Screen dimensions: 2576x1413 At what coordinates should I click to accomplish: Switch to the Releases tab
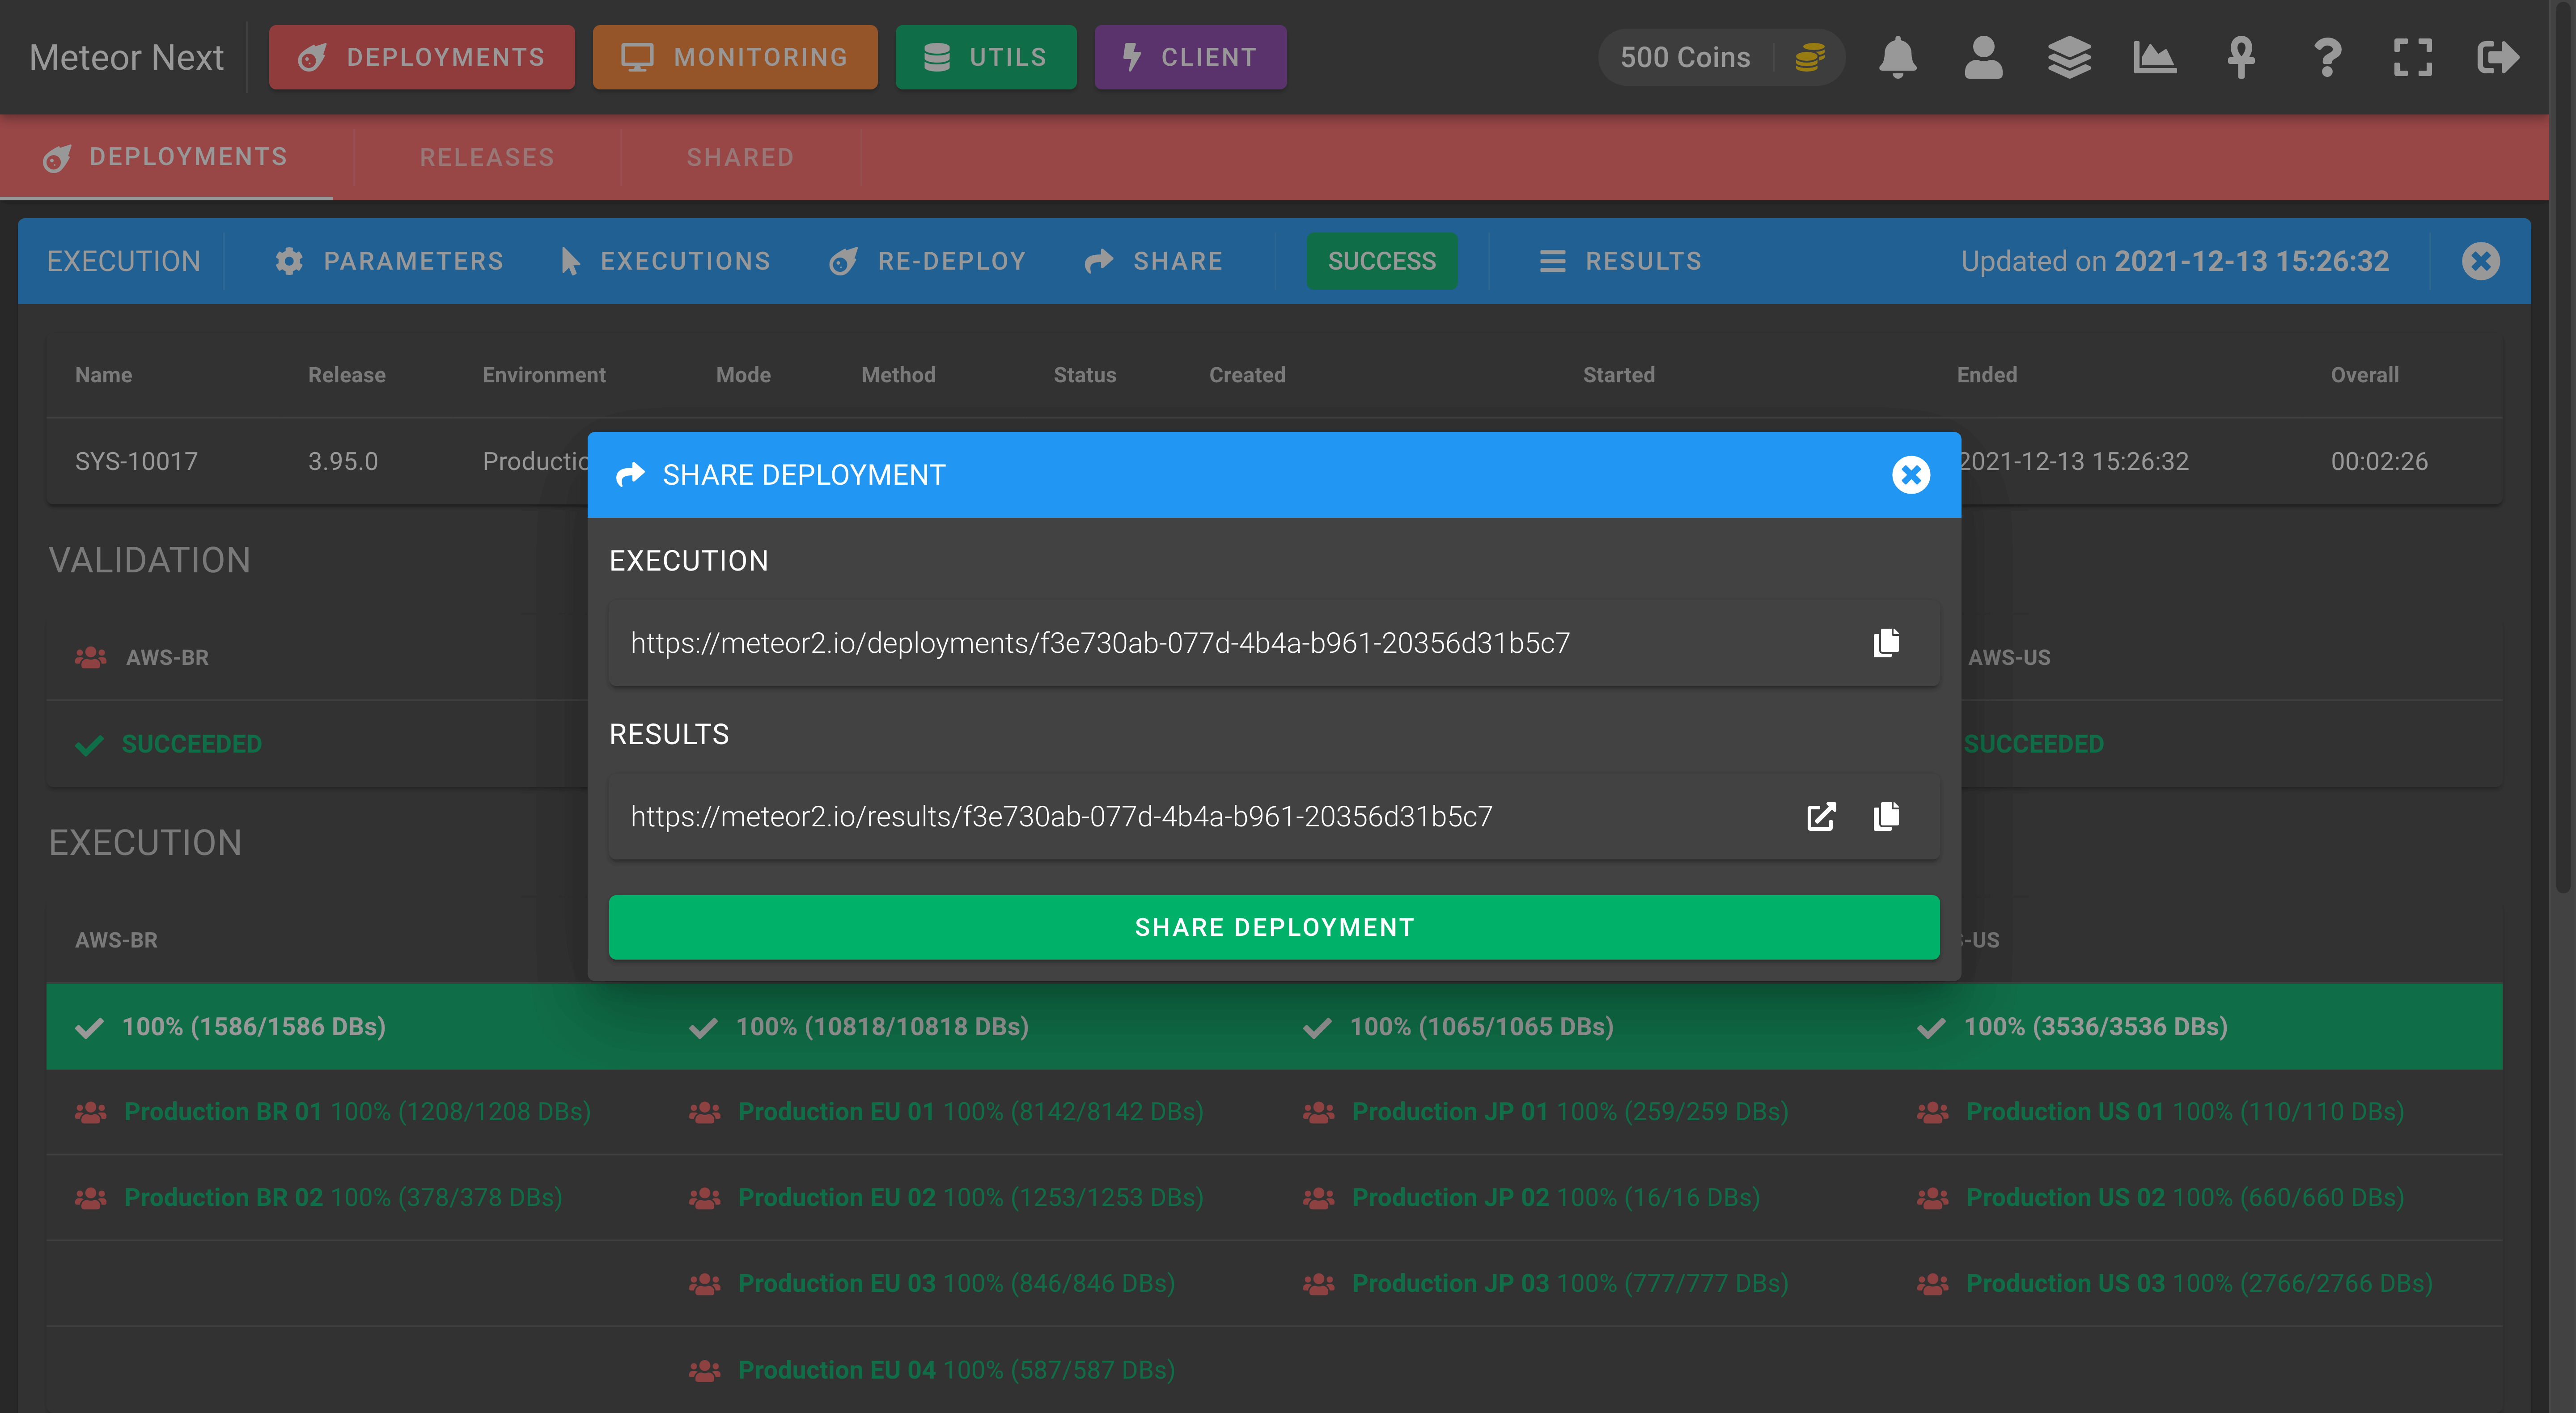487,157
